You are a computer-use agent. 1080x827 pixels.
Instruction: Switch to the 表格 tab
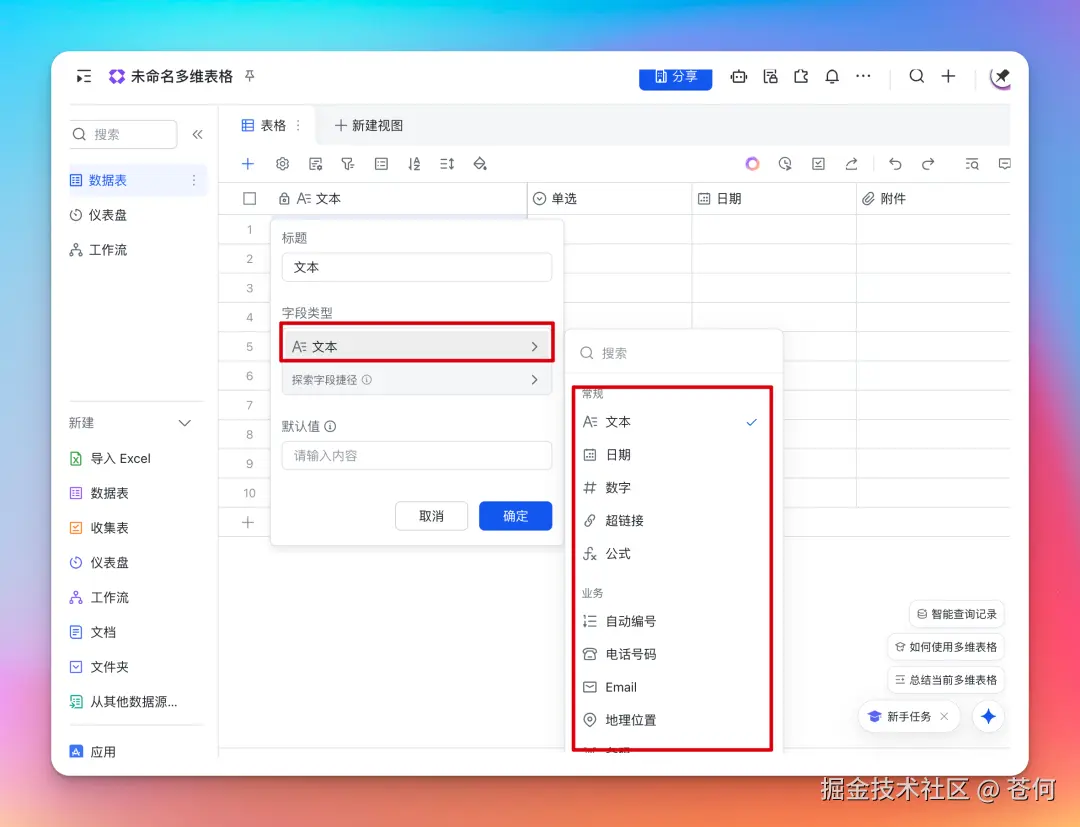[266, 124]
